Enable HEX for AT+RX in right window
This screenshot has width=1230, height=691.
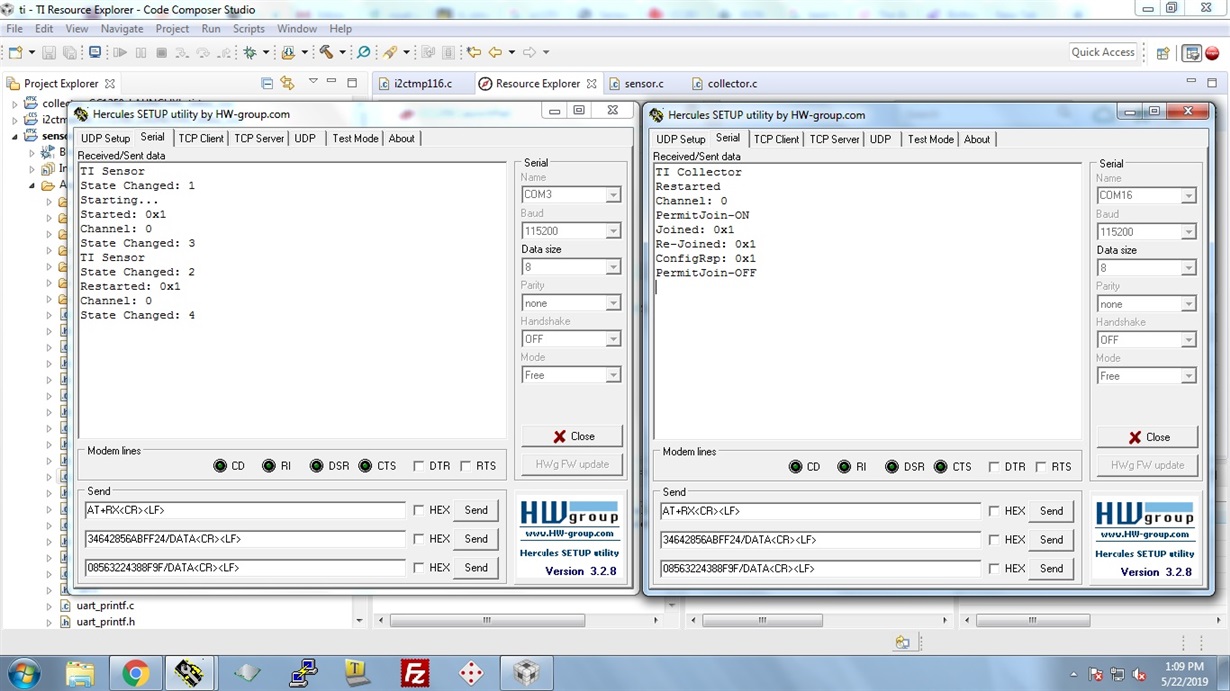(x=994, y=511)
